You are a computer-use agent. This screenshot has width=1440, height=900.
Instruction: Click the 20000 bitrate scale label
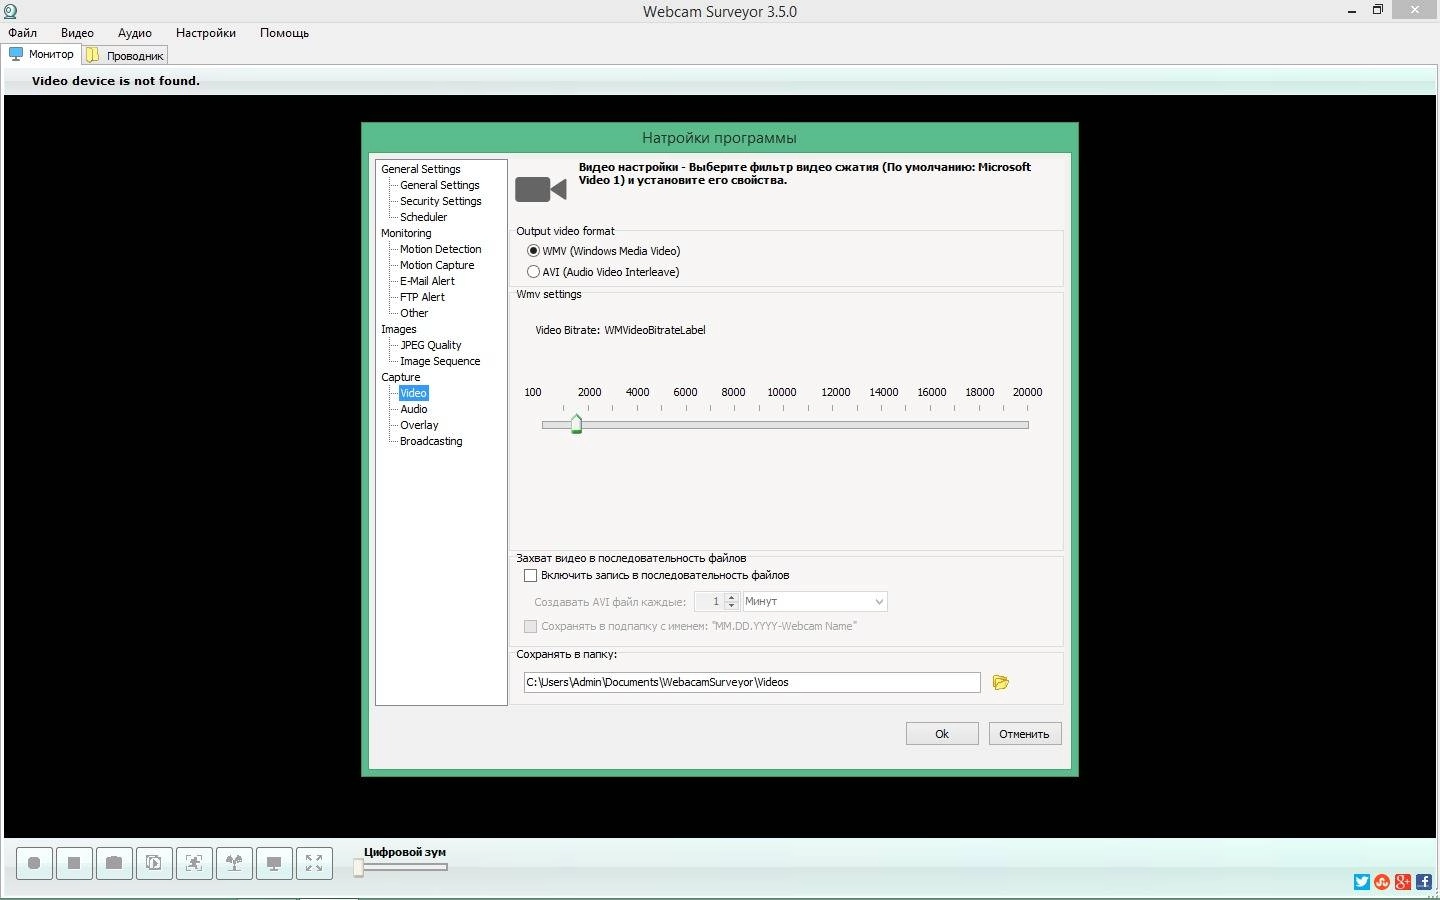coord(1027,392)
